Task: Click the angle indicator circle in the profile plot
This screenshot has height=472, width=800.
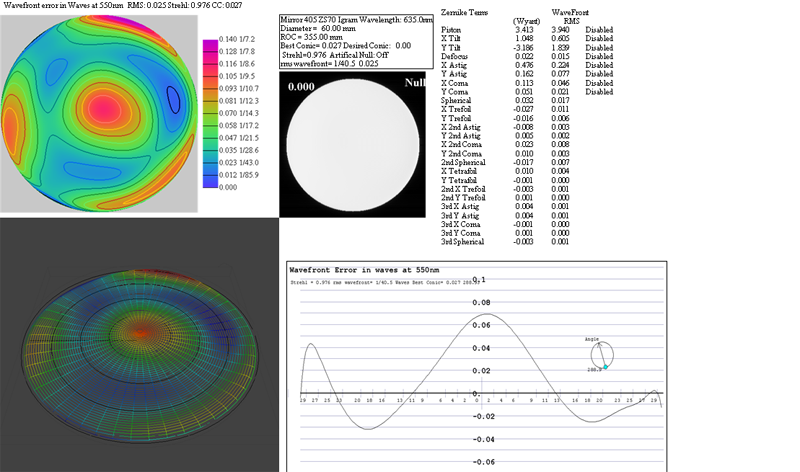Action: click(602, 355)
